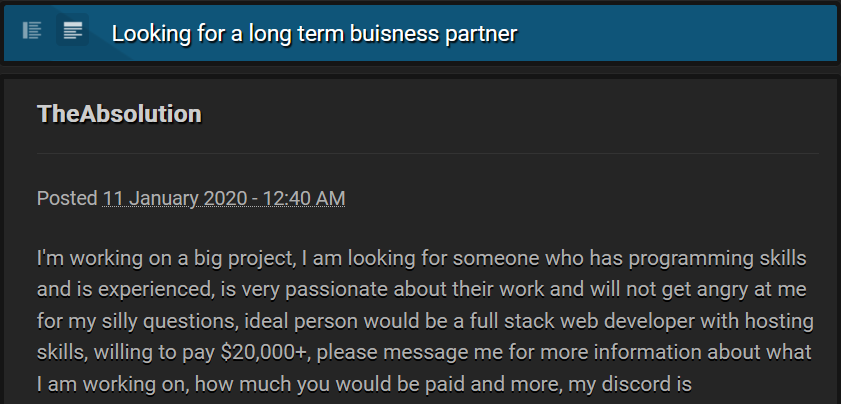Click "hosting" at end of third line
Image resolution: width=841 pixels, height=404 pixels.
pyautogui.click(x=780, y=322)
